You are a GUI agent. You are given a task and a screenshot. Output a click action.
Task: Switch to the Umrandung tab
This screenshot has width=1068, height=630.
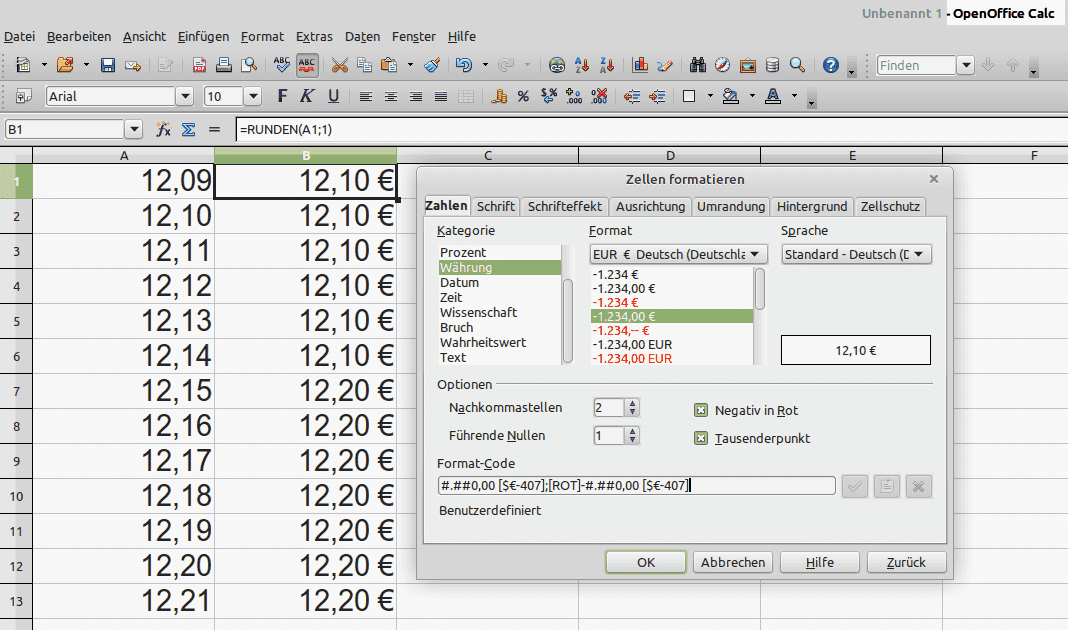[731, 206]
